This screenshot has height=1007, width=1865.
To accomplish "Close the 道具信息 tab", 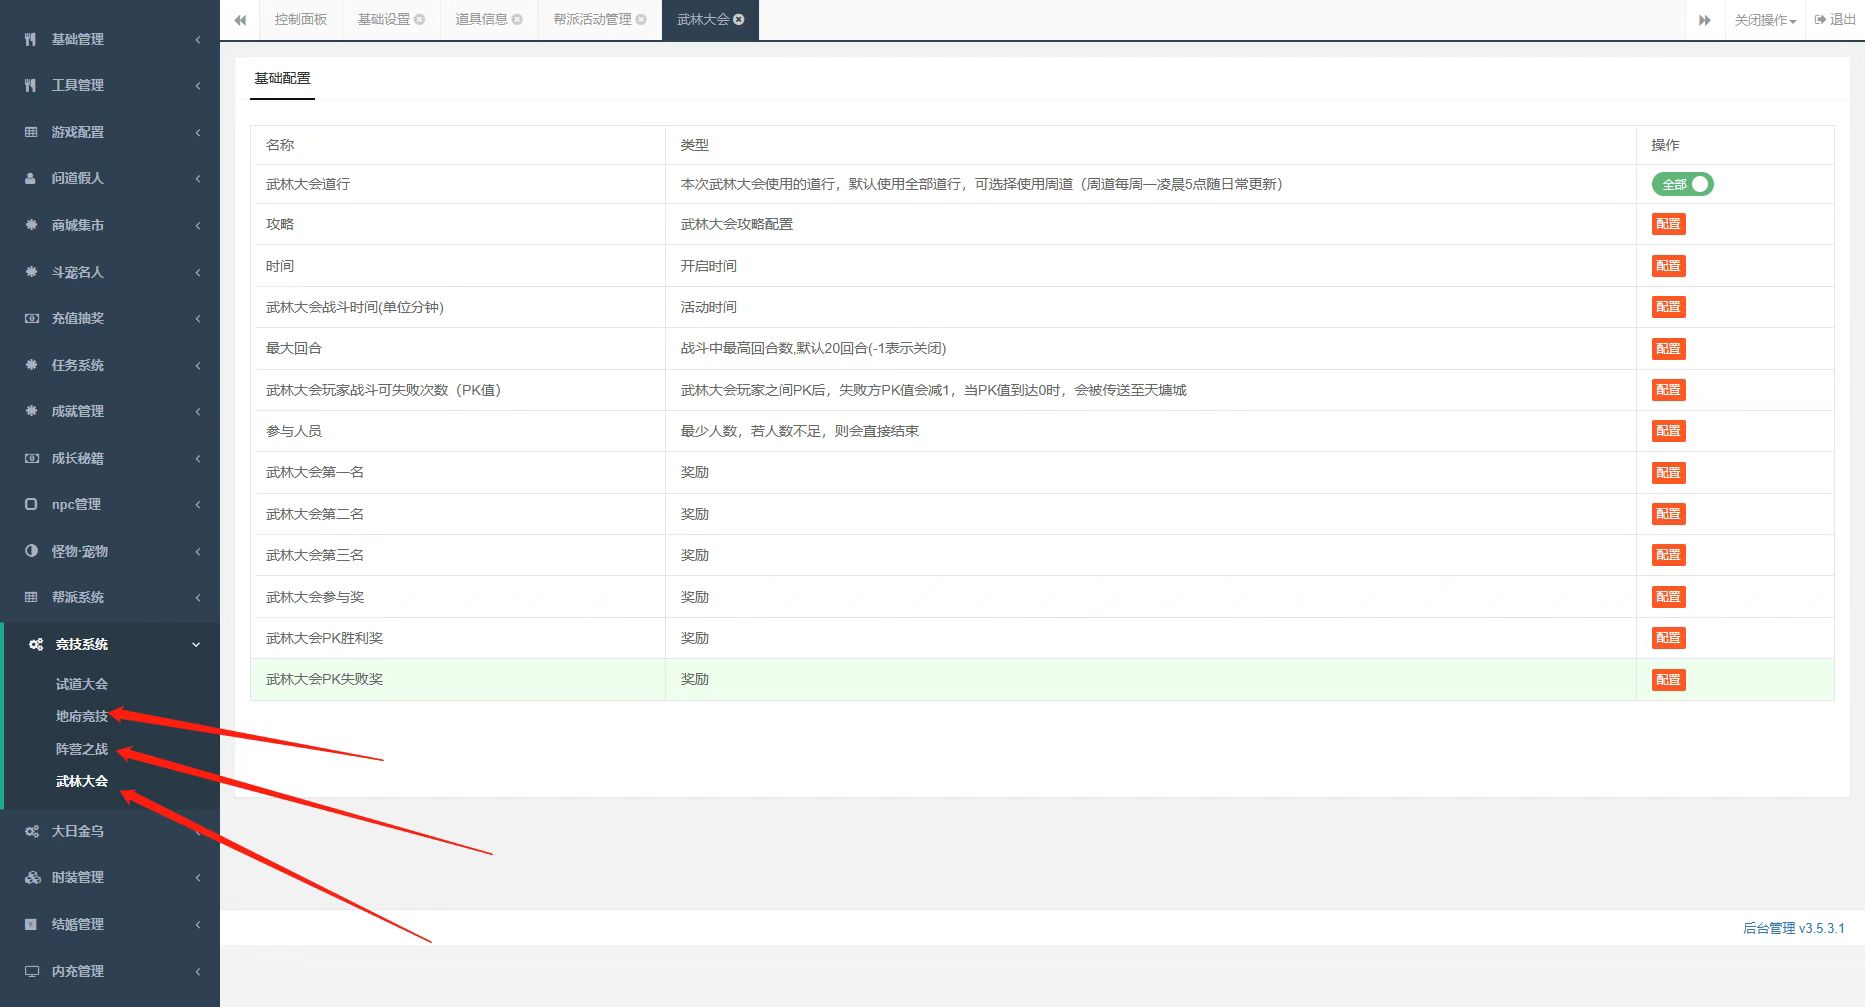I will click(x=517, y=20).
